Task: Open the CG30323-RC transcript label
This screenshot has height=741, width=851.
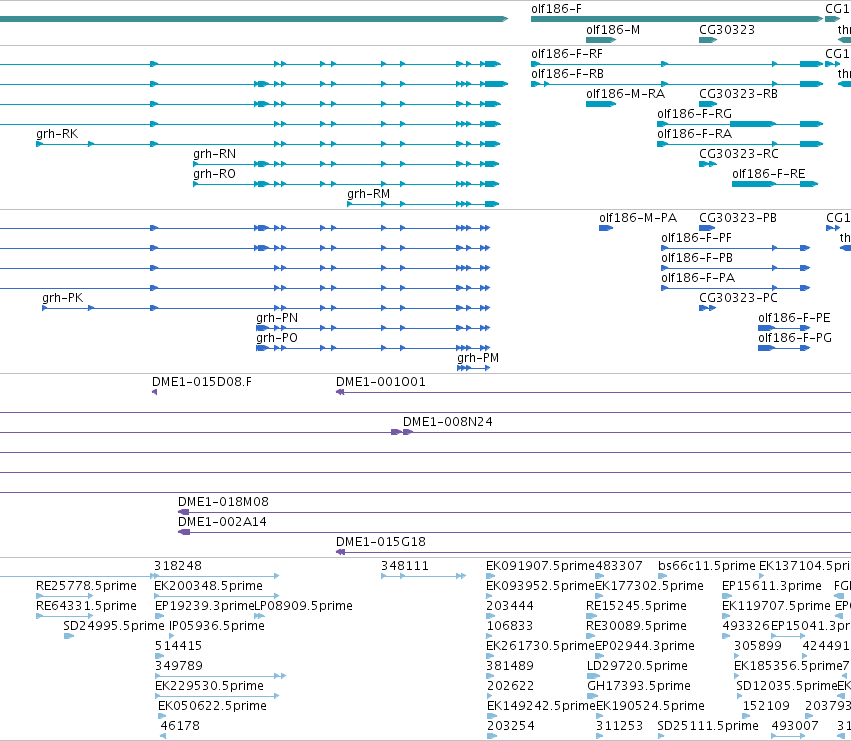Action: (x=739, y=154)
